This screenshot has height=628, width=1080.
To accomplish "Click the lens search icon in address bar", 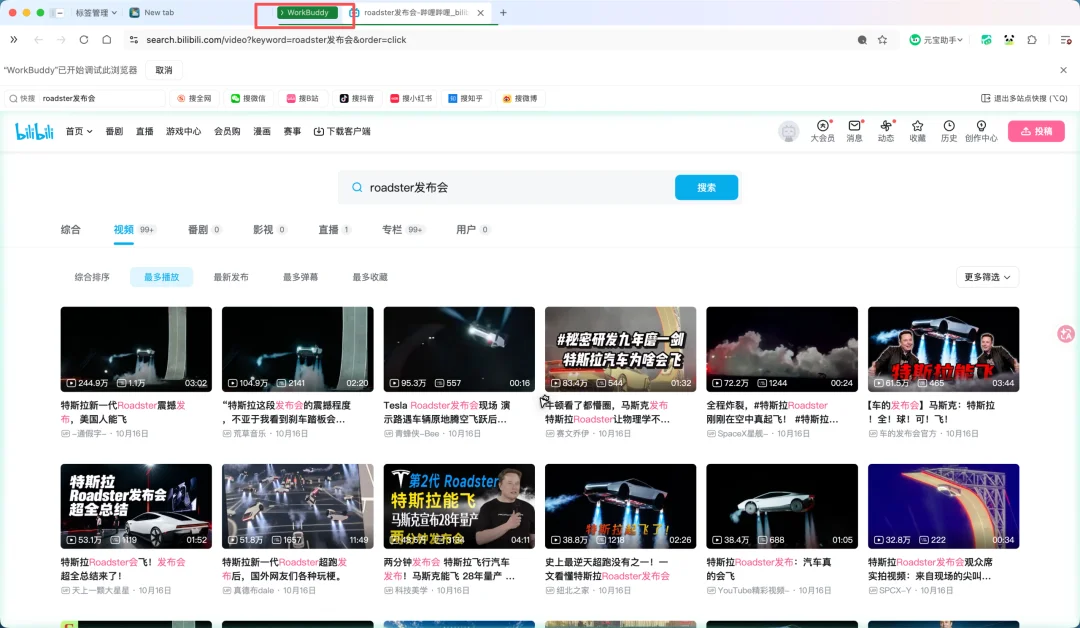I will [862, 40].
